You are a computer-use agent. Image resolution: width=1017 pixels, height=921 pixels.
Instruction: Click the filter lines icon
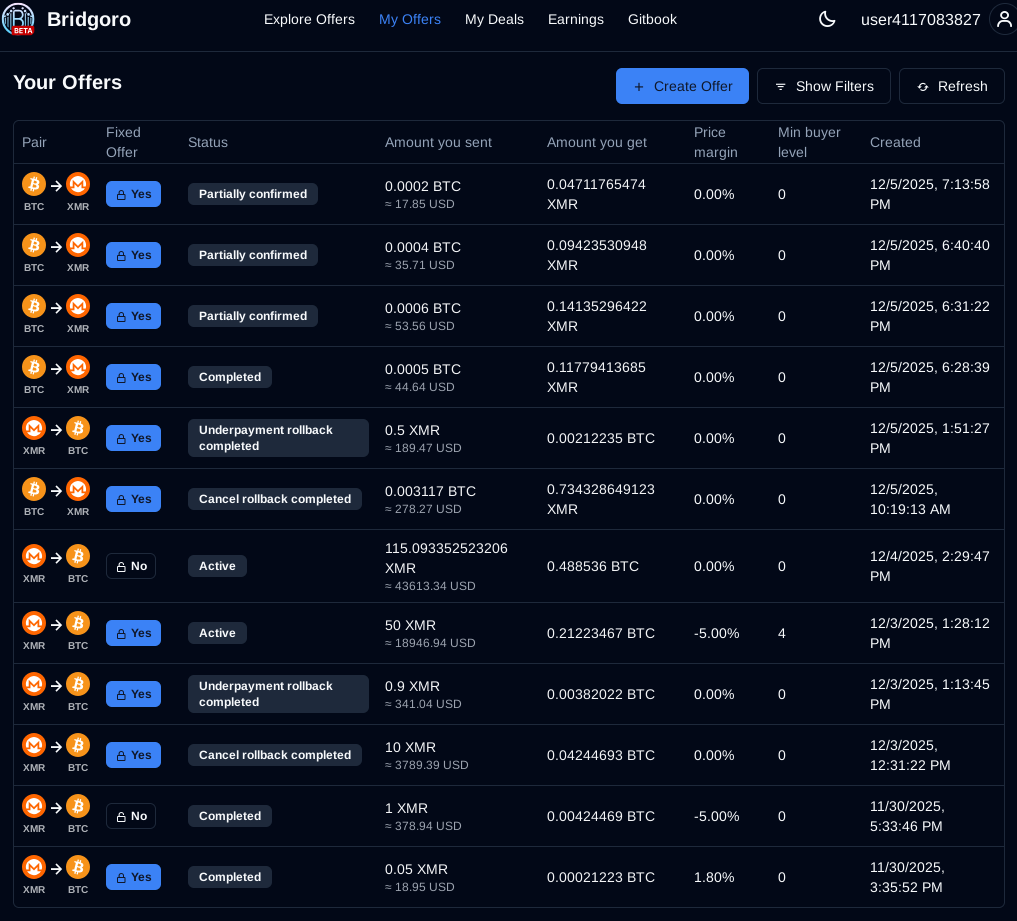click(780, 87)
